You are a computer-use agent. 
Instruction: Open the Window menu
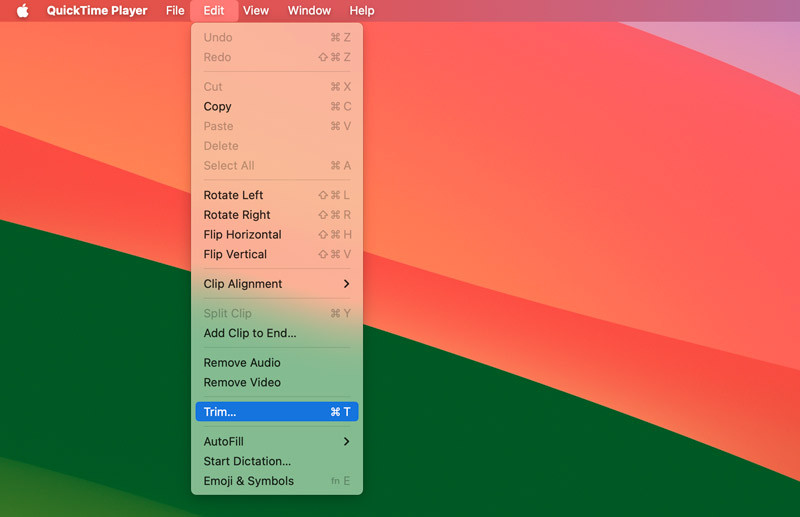pyautogui.click(x=309, y=11)
